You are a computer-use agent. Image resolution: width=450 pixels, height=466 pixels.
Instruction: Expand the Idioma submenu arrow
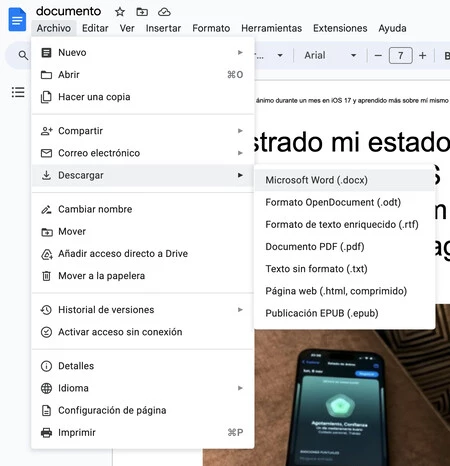pos(240,388)
